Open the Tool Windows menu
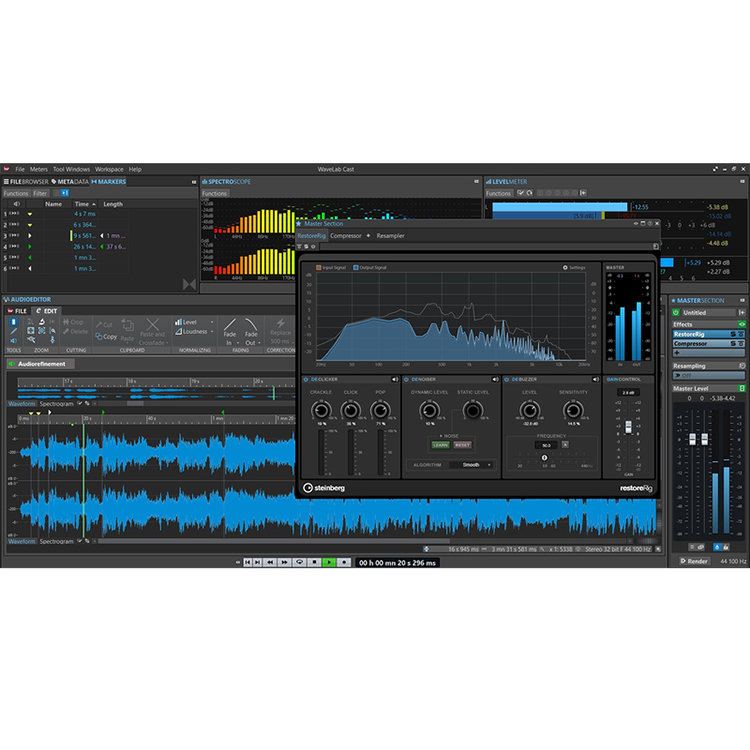The width and height of the screenshot is (750, 750). click(x=71, y=169)
